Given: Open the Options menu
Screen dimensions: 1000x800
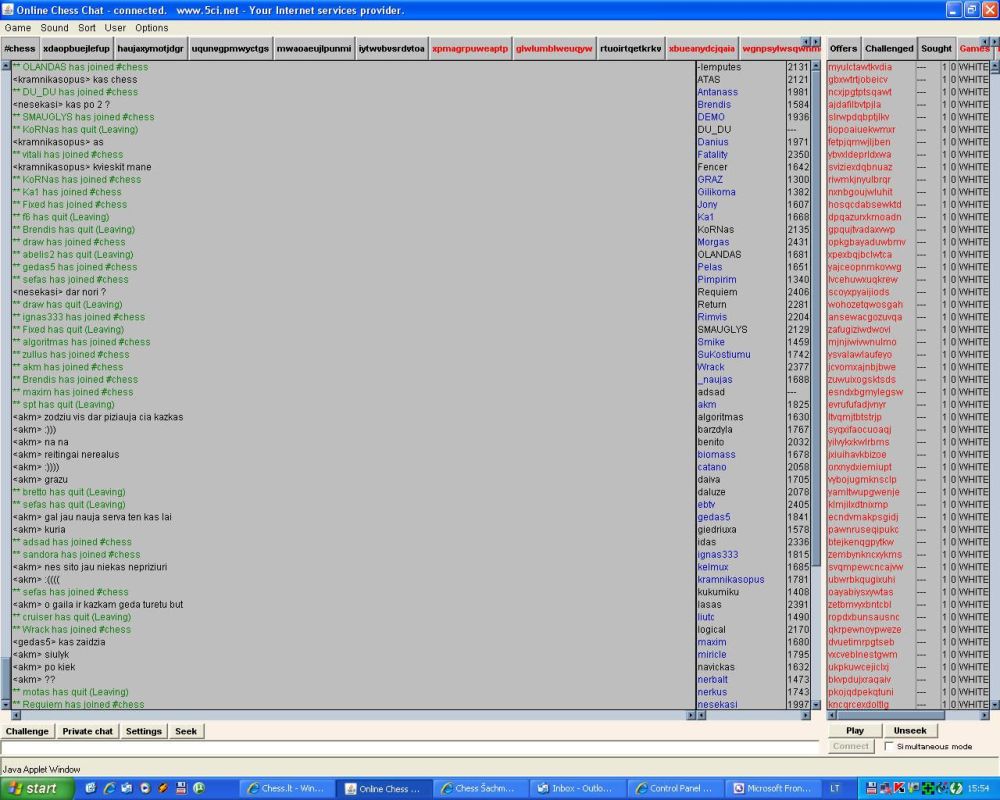Looking at the screenshot, I should tap(152, 28).
